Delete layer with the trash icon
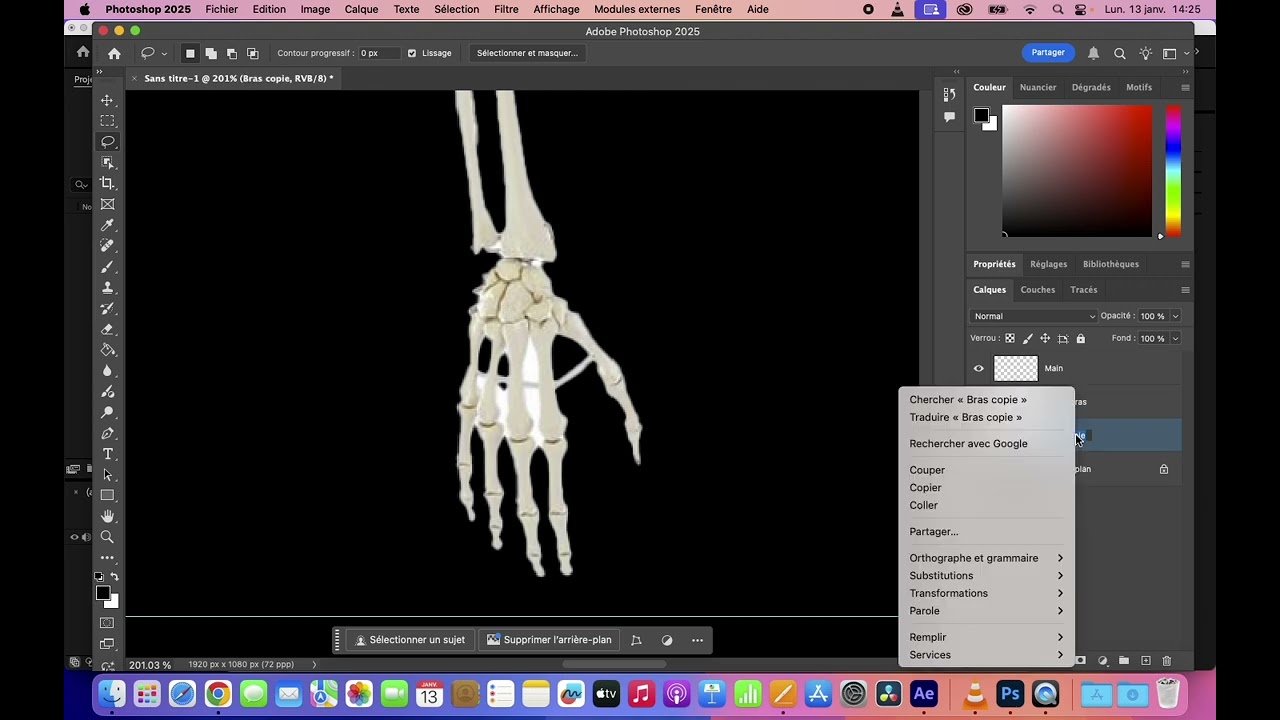 (1166, 661)
